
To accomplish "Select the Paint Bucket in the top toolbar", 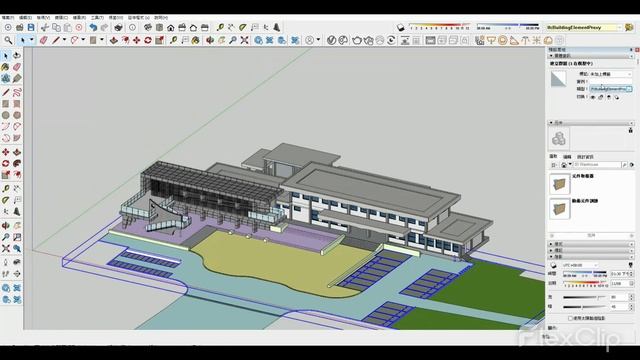I will 196,40.
